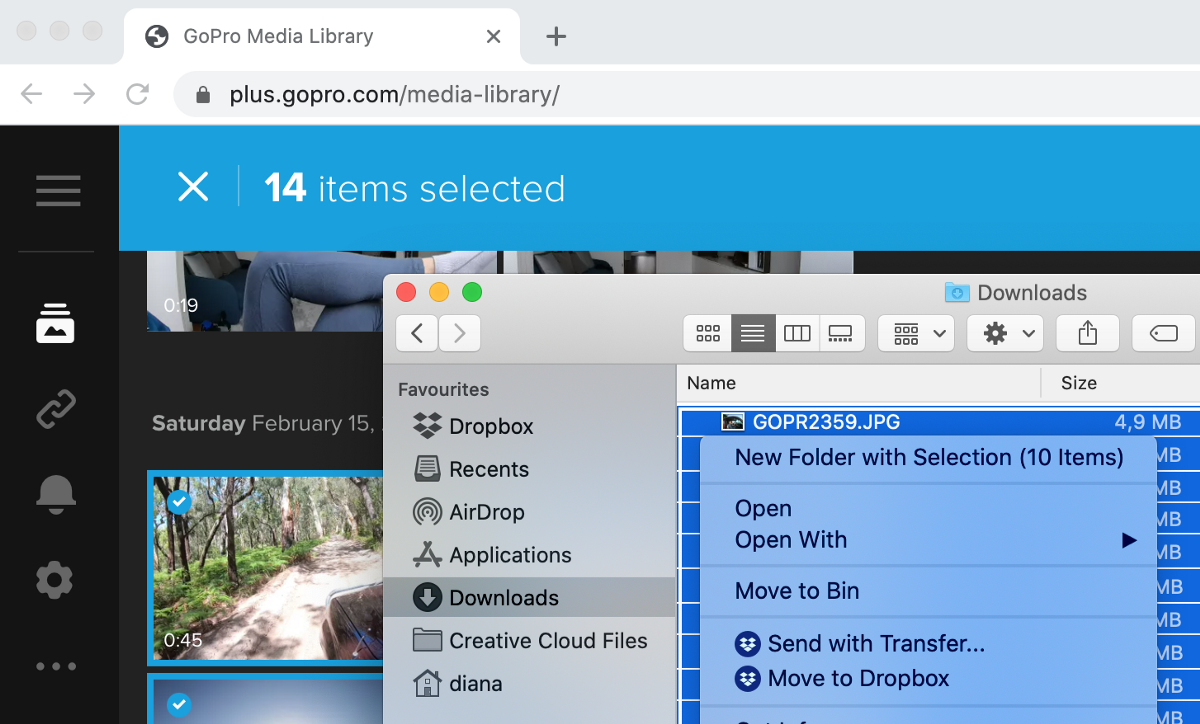Open the media library sidebar icon
The image size is (1200, 724).
tap(55, 324)
